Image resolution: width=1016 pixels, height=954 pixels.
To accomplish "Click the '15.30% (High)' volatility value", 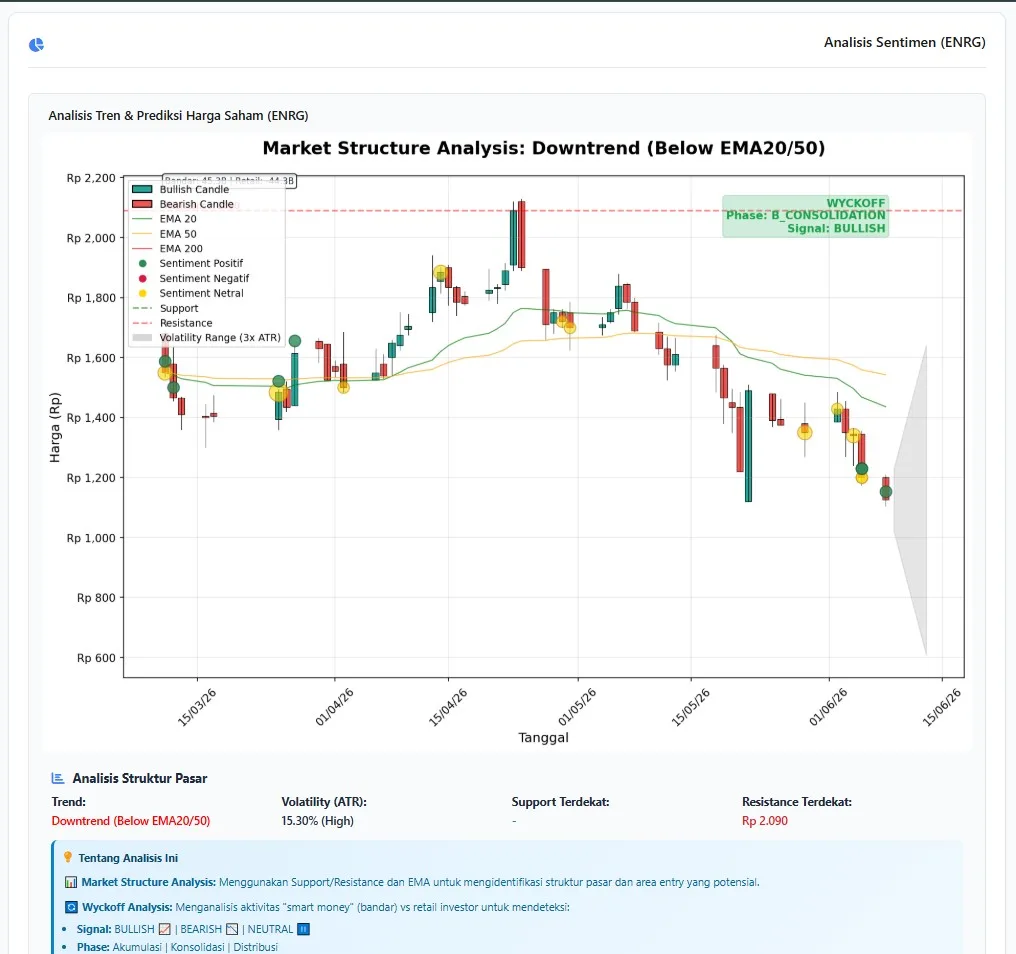I will click(x=318, y=821).
